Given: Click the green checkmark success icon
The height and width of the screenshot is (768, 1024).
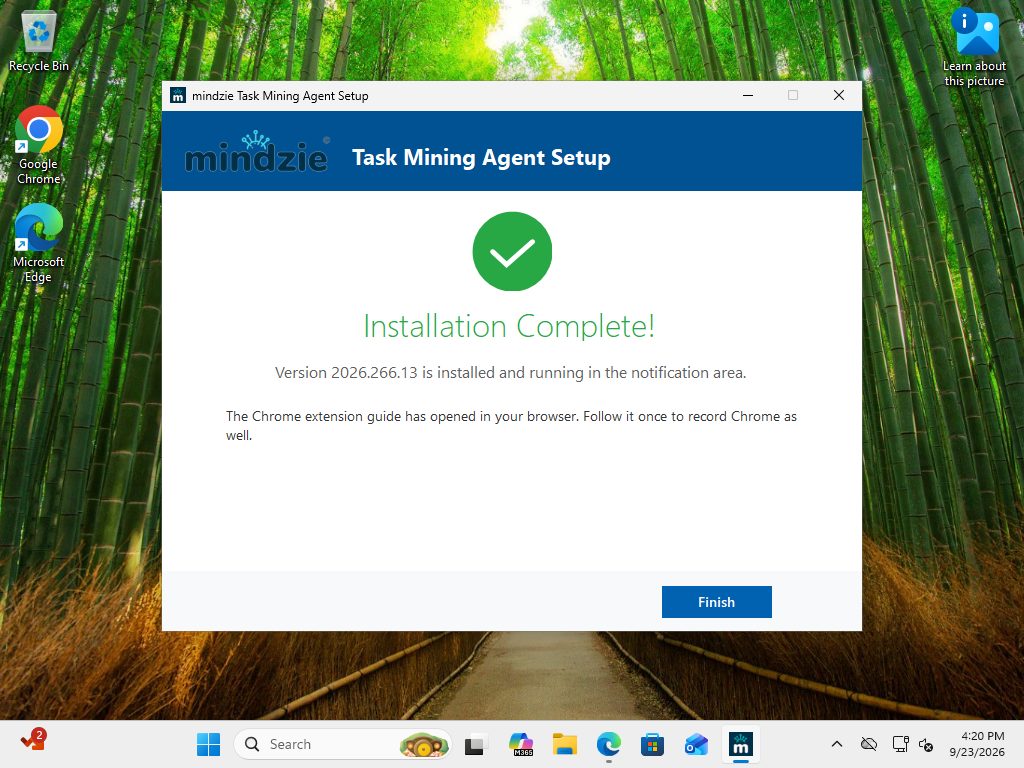Looking at the screenshot, I should pyautogui.click(x=512, y=251).
